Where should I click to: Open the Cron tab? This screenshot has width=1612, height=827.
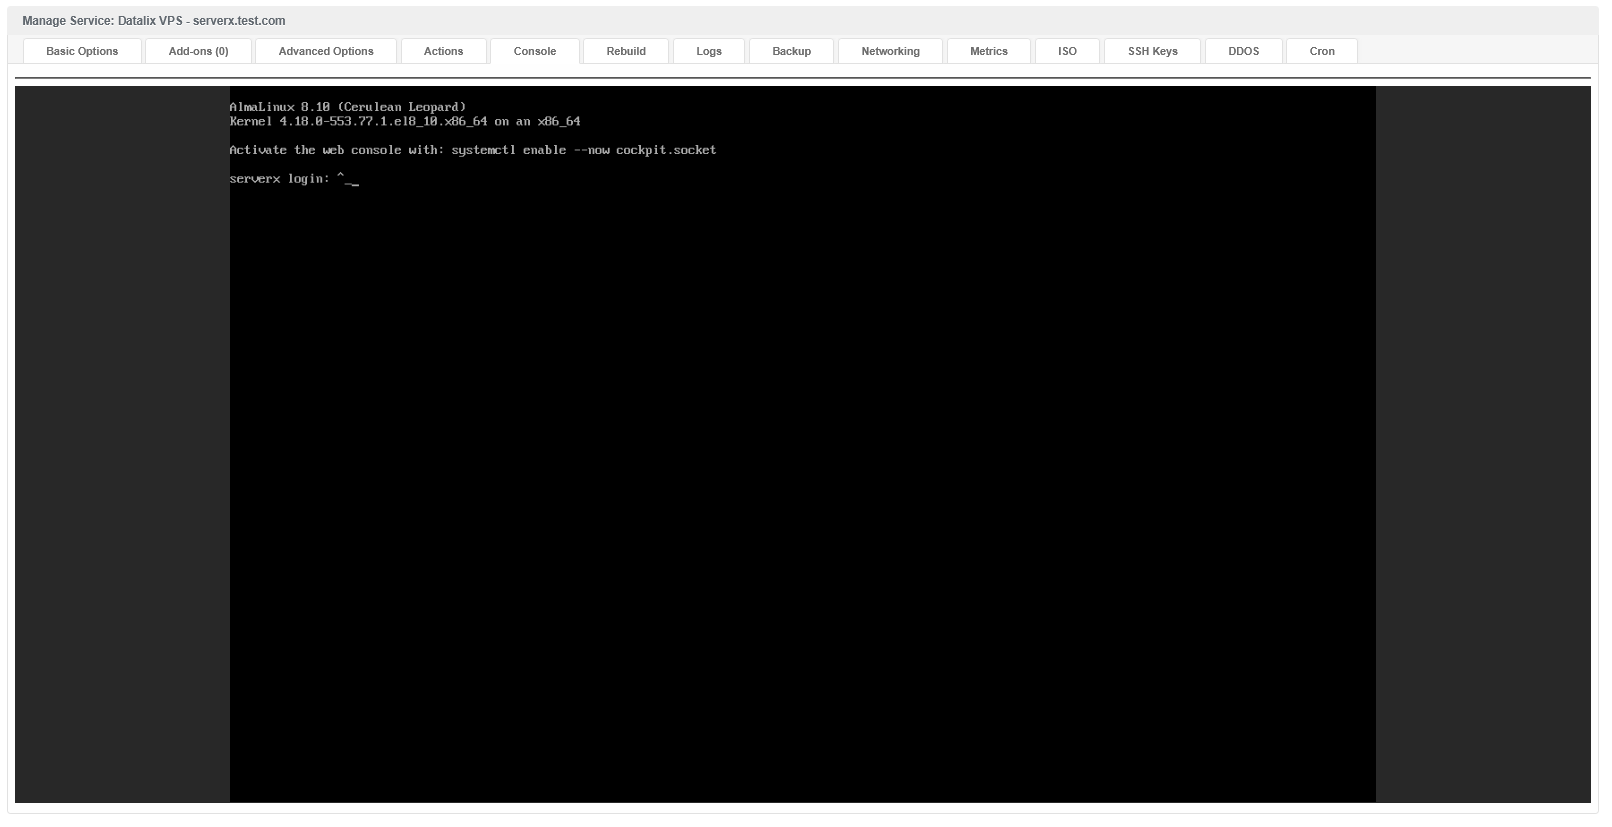[x=1321, y=51]
